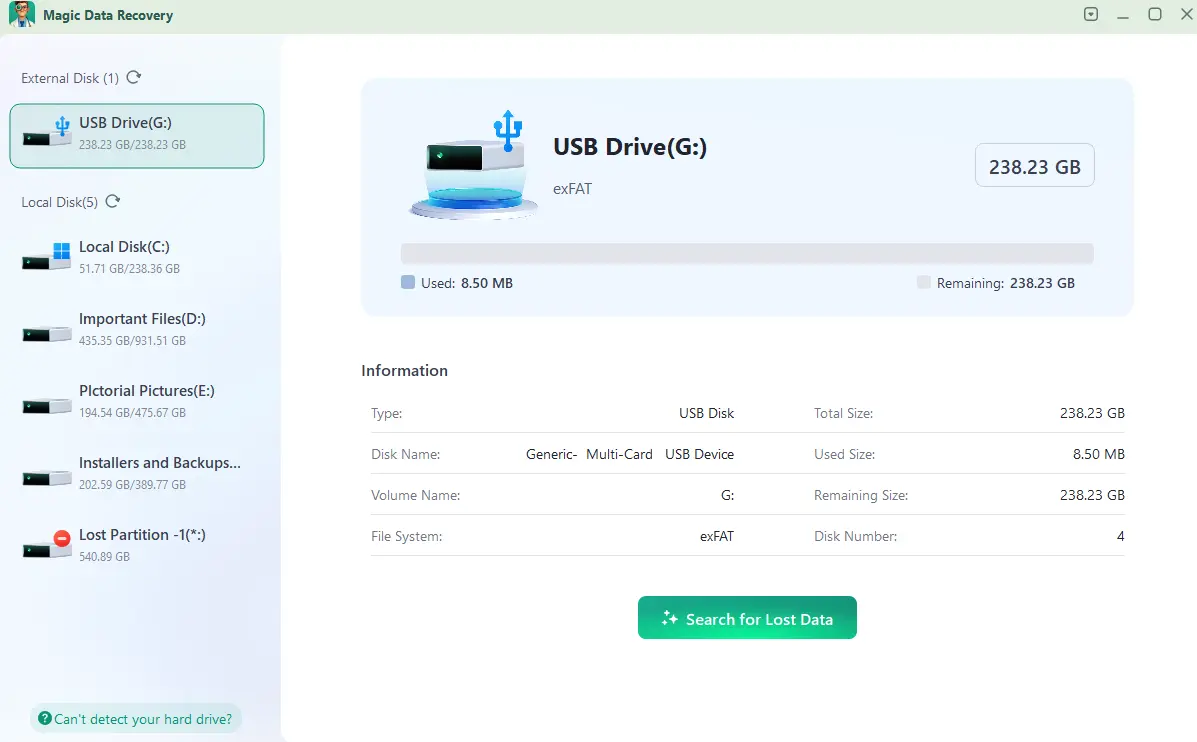Click the Used color swatch legend
Screen dimensions: 1197x742
point(408,282)
